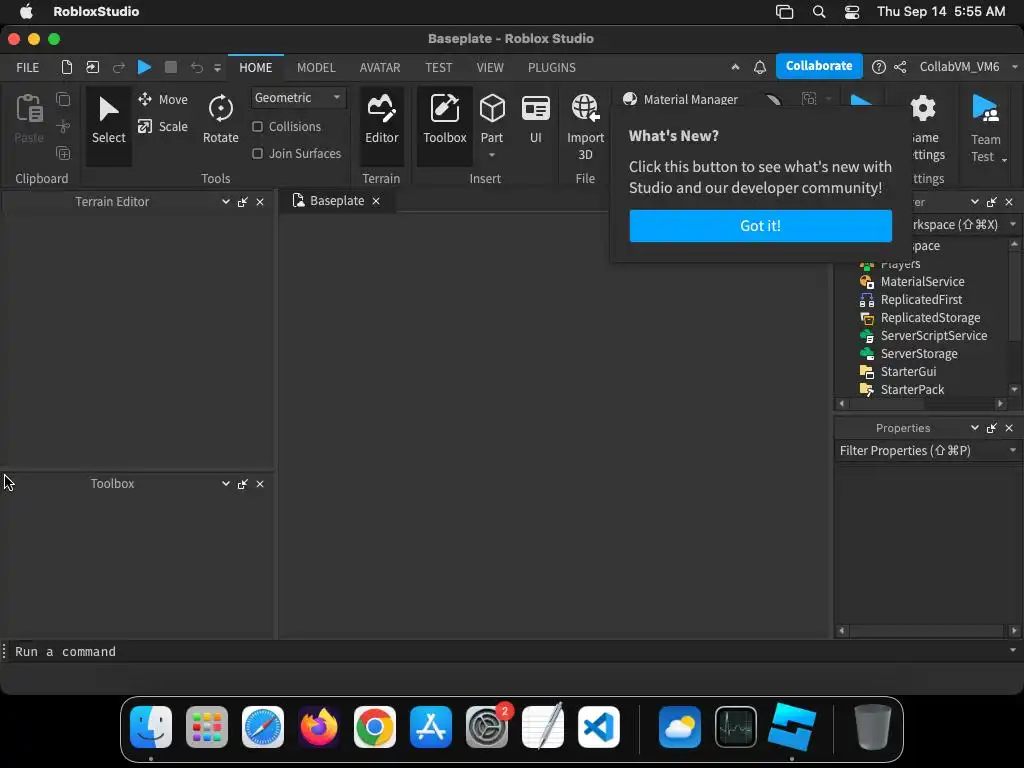Open Google Chrome from the Dock
The width and height of the screenshot is (1024, 768).
pos(375,727)
